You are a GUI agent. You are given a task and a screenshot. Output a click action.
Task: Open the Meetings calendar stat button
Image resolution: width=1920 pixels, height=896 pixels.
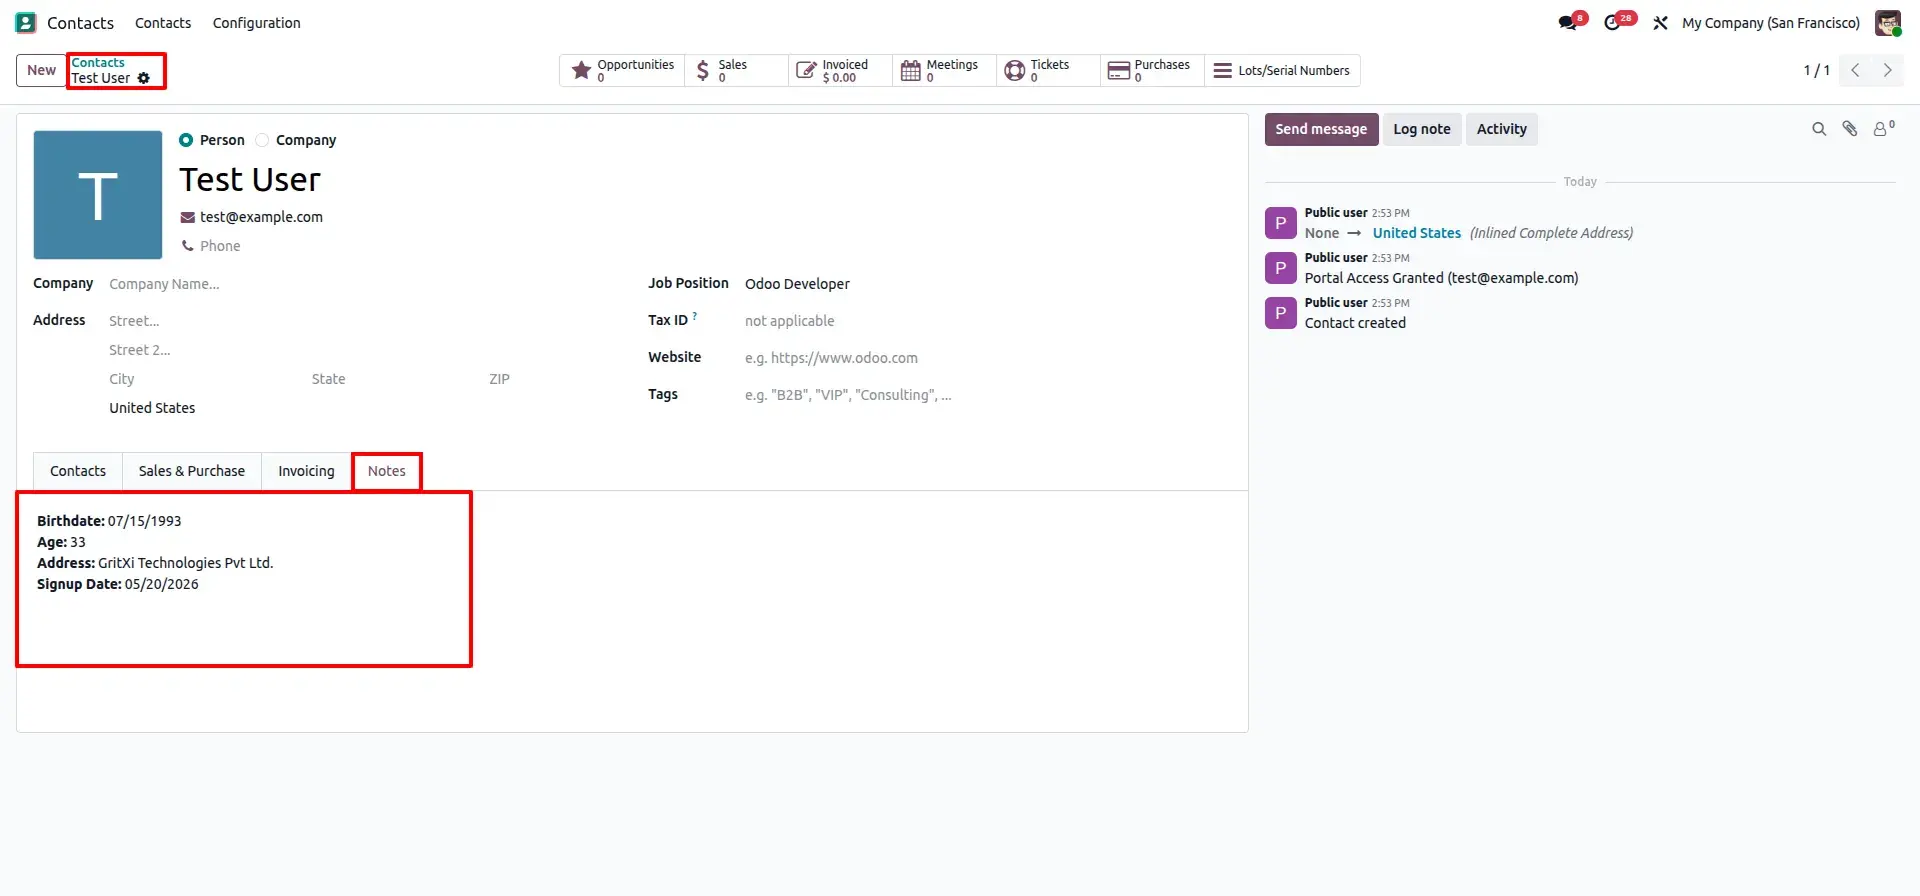point(944,70)
